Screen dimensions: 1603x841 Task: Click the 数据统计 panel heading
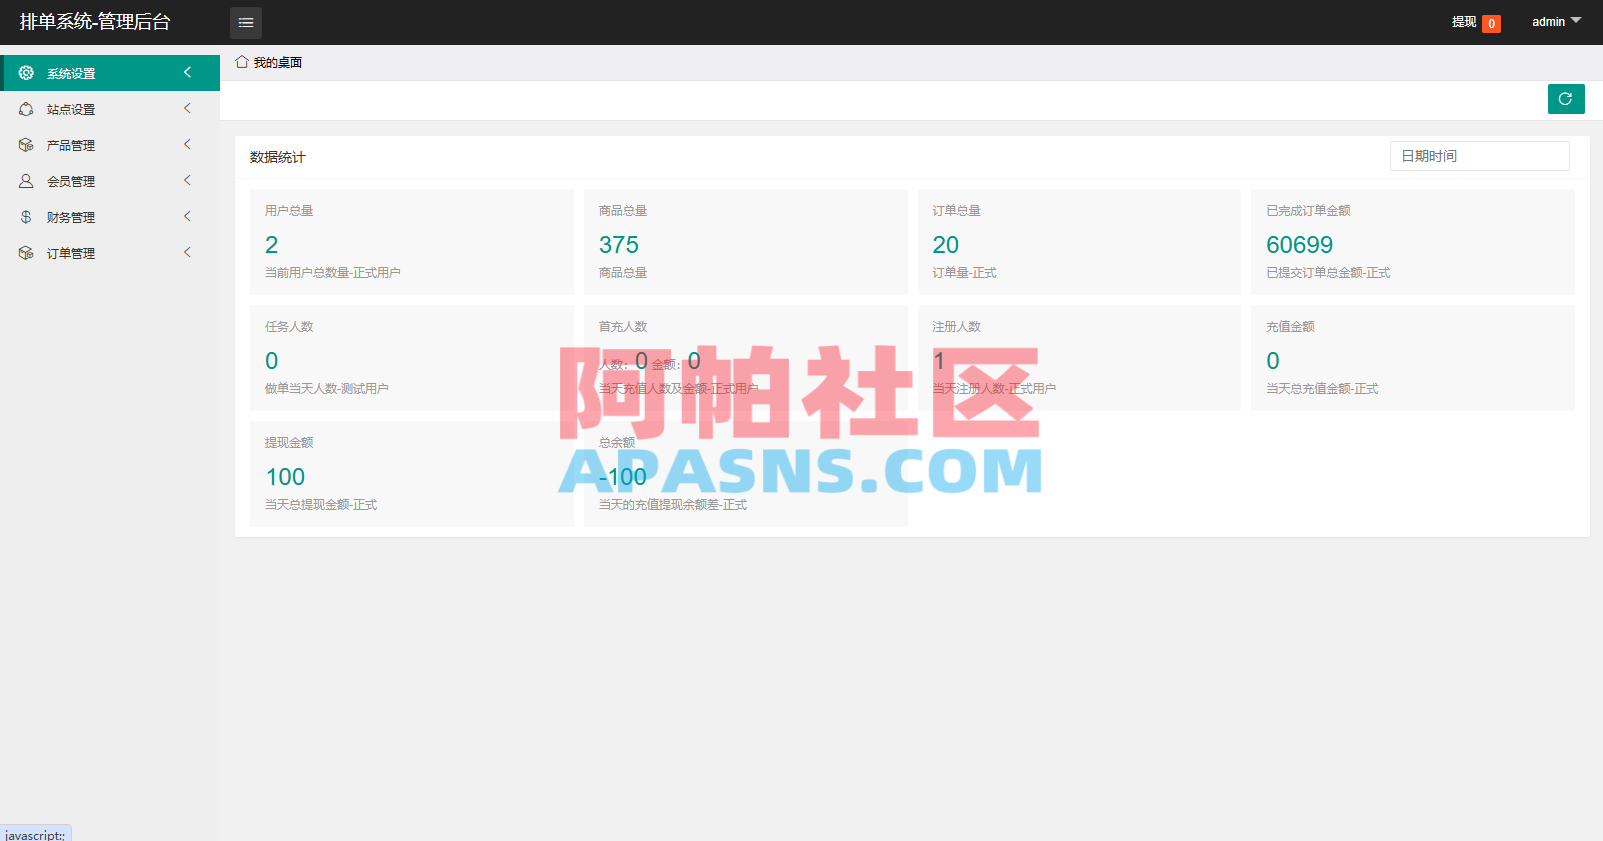tap(278, 157)
